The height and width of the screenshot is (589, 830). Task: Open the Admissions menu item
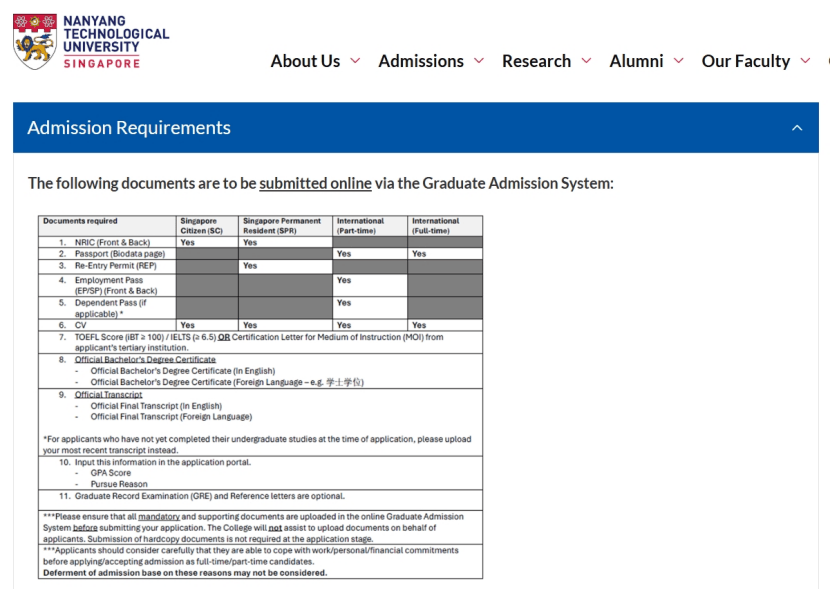[421, 61]
